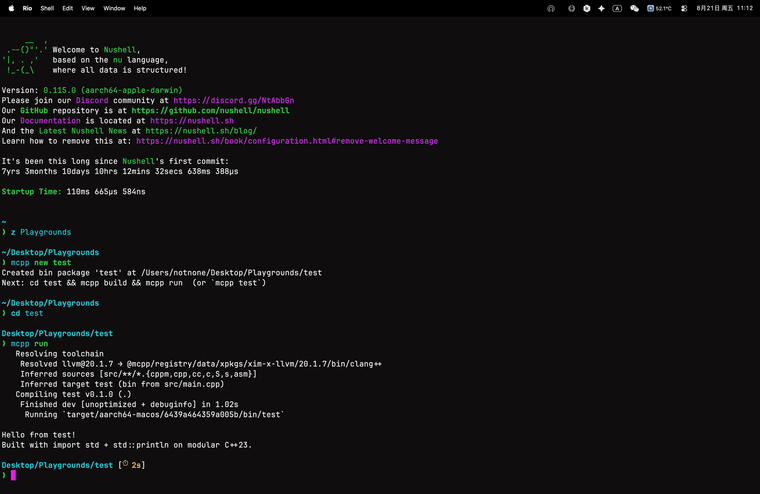The height and width of the screenshot is (494, 760).
Task: Click the 'Resolved llvm@20.1.7' output line
Action: point(201,364)
